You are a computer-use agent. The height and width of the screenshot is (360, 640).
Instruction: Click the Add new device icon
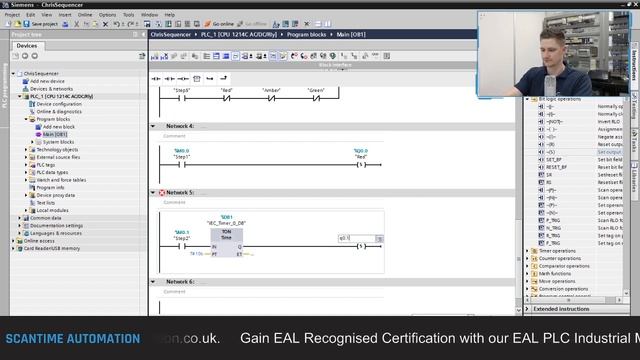(26, 81)
